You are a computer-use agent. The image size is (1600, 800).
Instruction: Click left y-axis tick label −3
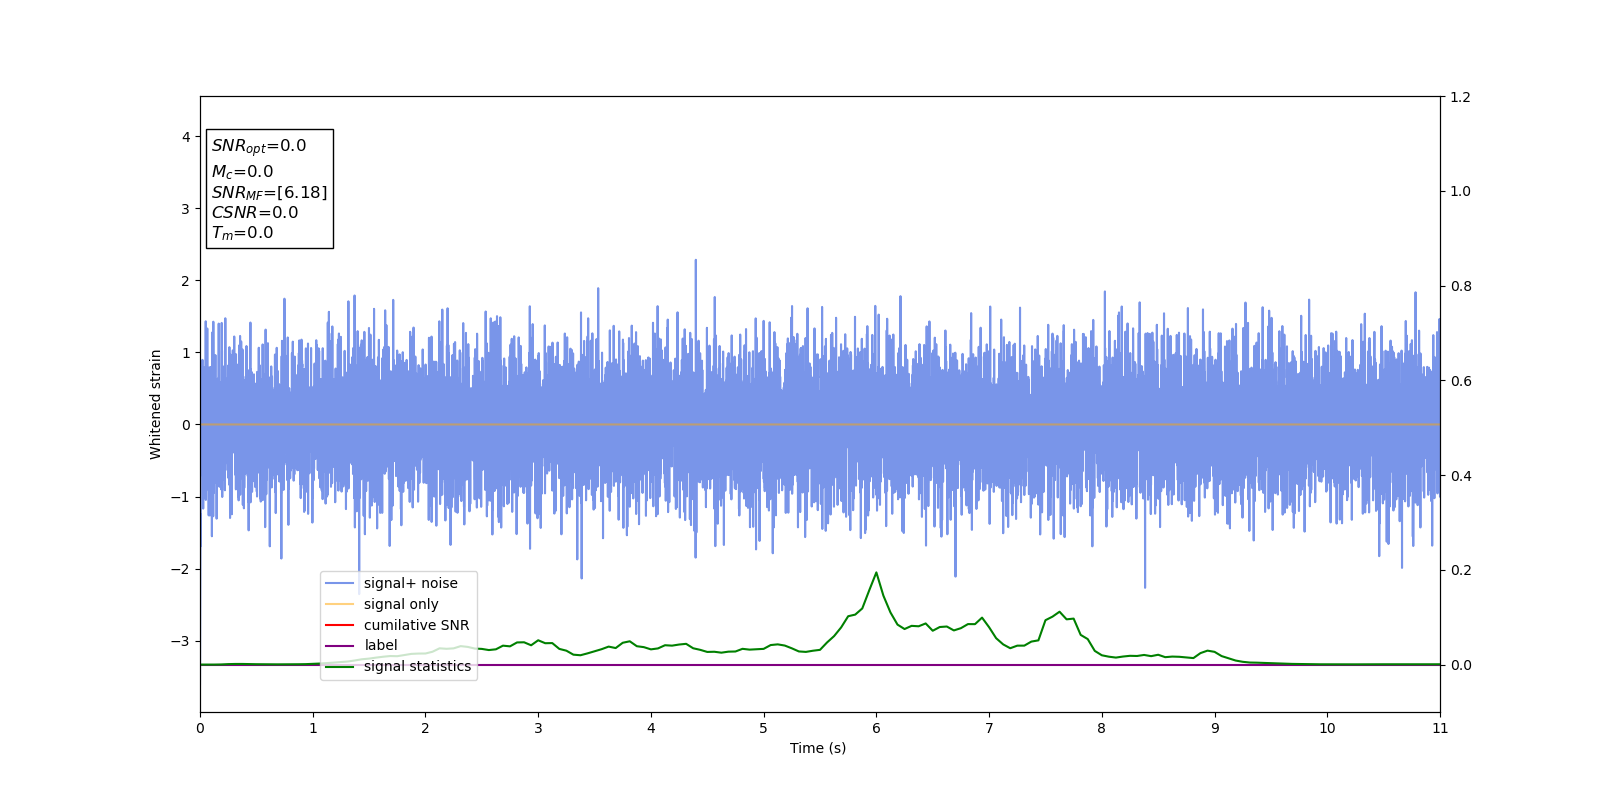181,641
